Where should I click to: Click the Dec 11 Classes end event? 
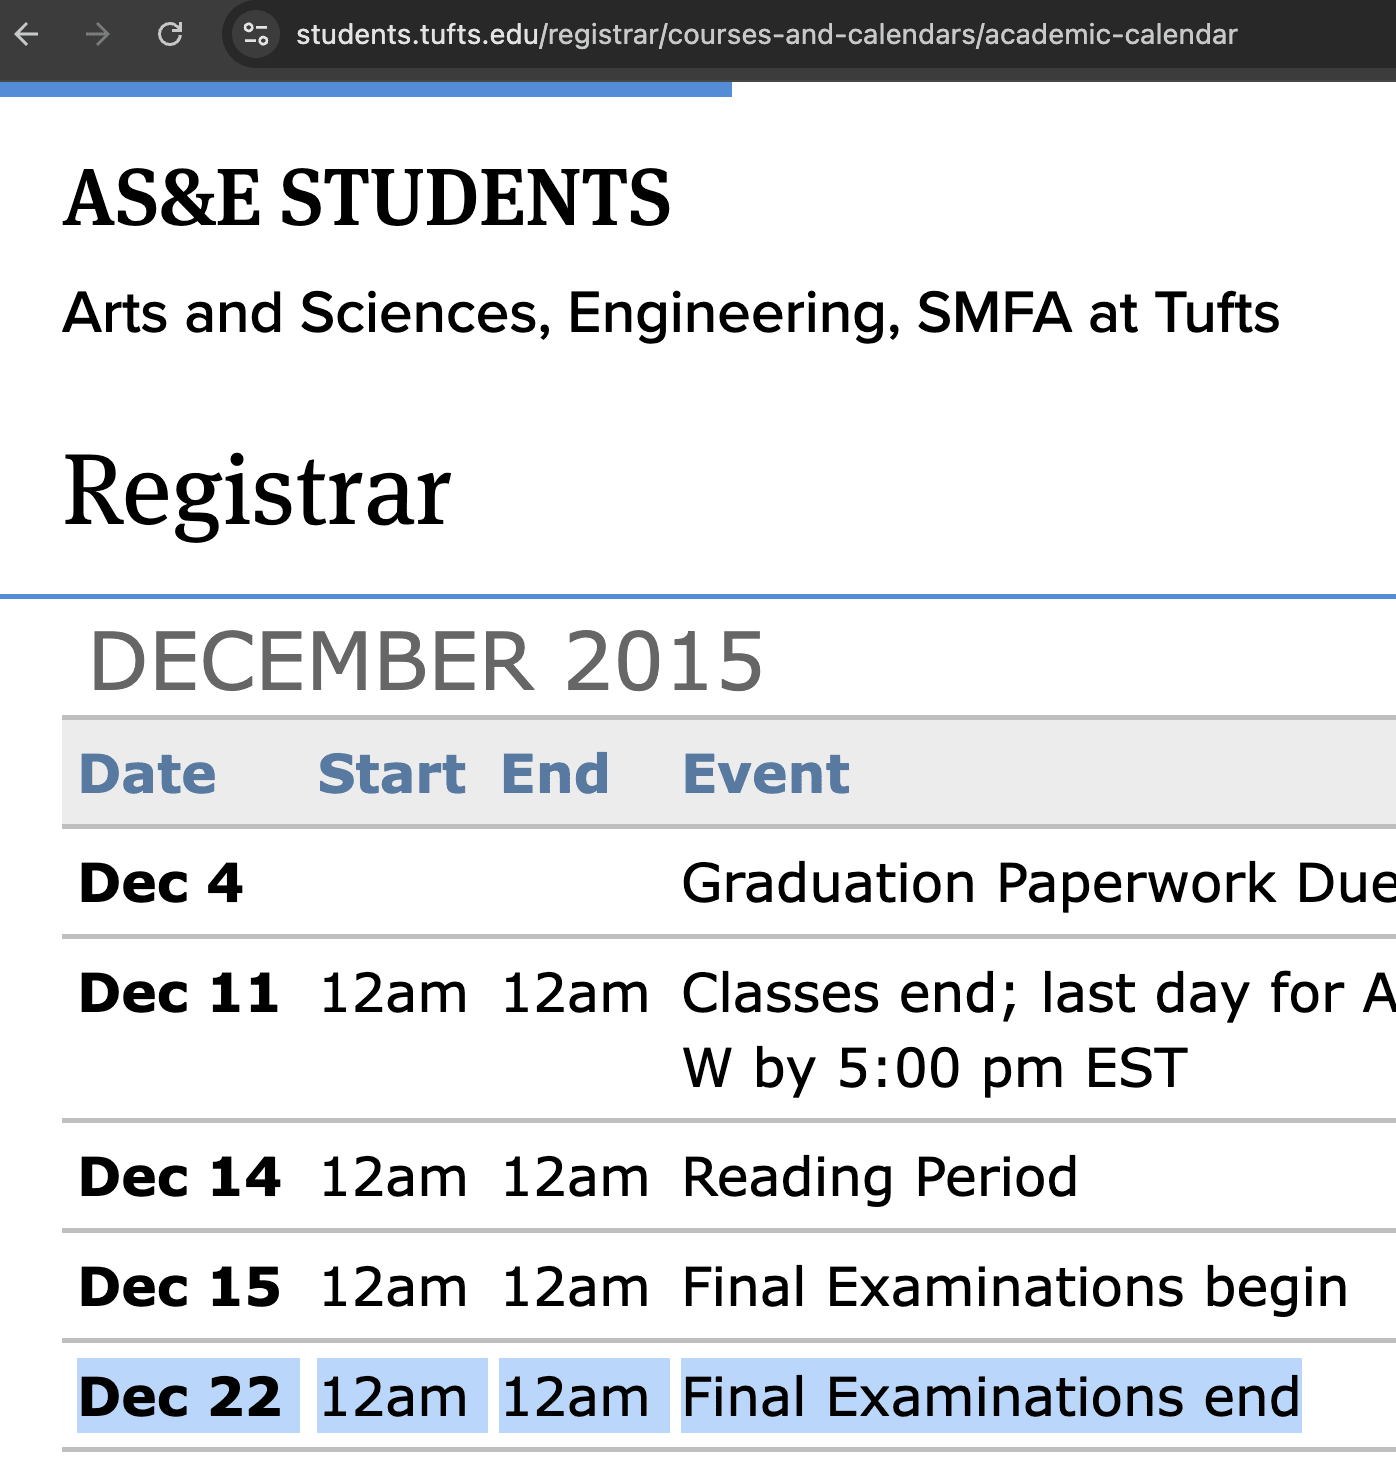(1038, 1030)
